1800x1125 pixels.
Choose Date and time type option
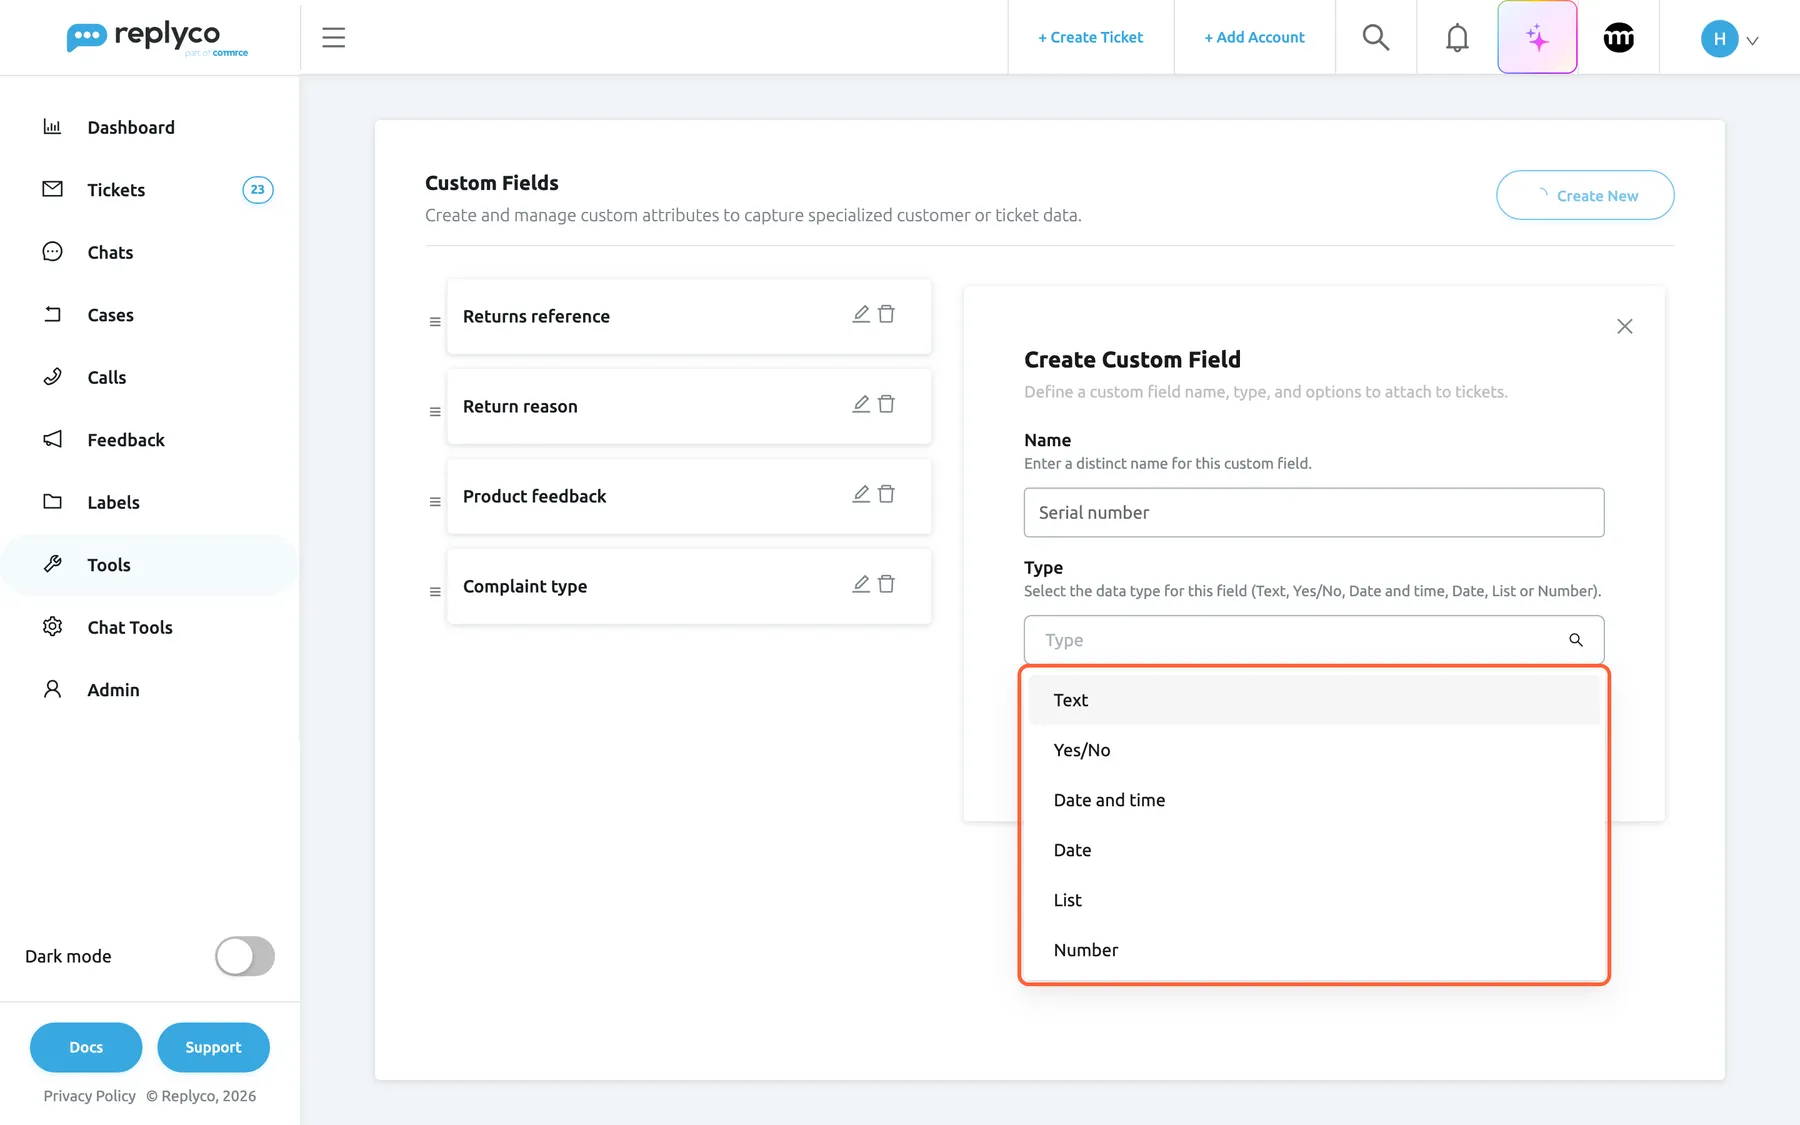tap(1314, 800)
